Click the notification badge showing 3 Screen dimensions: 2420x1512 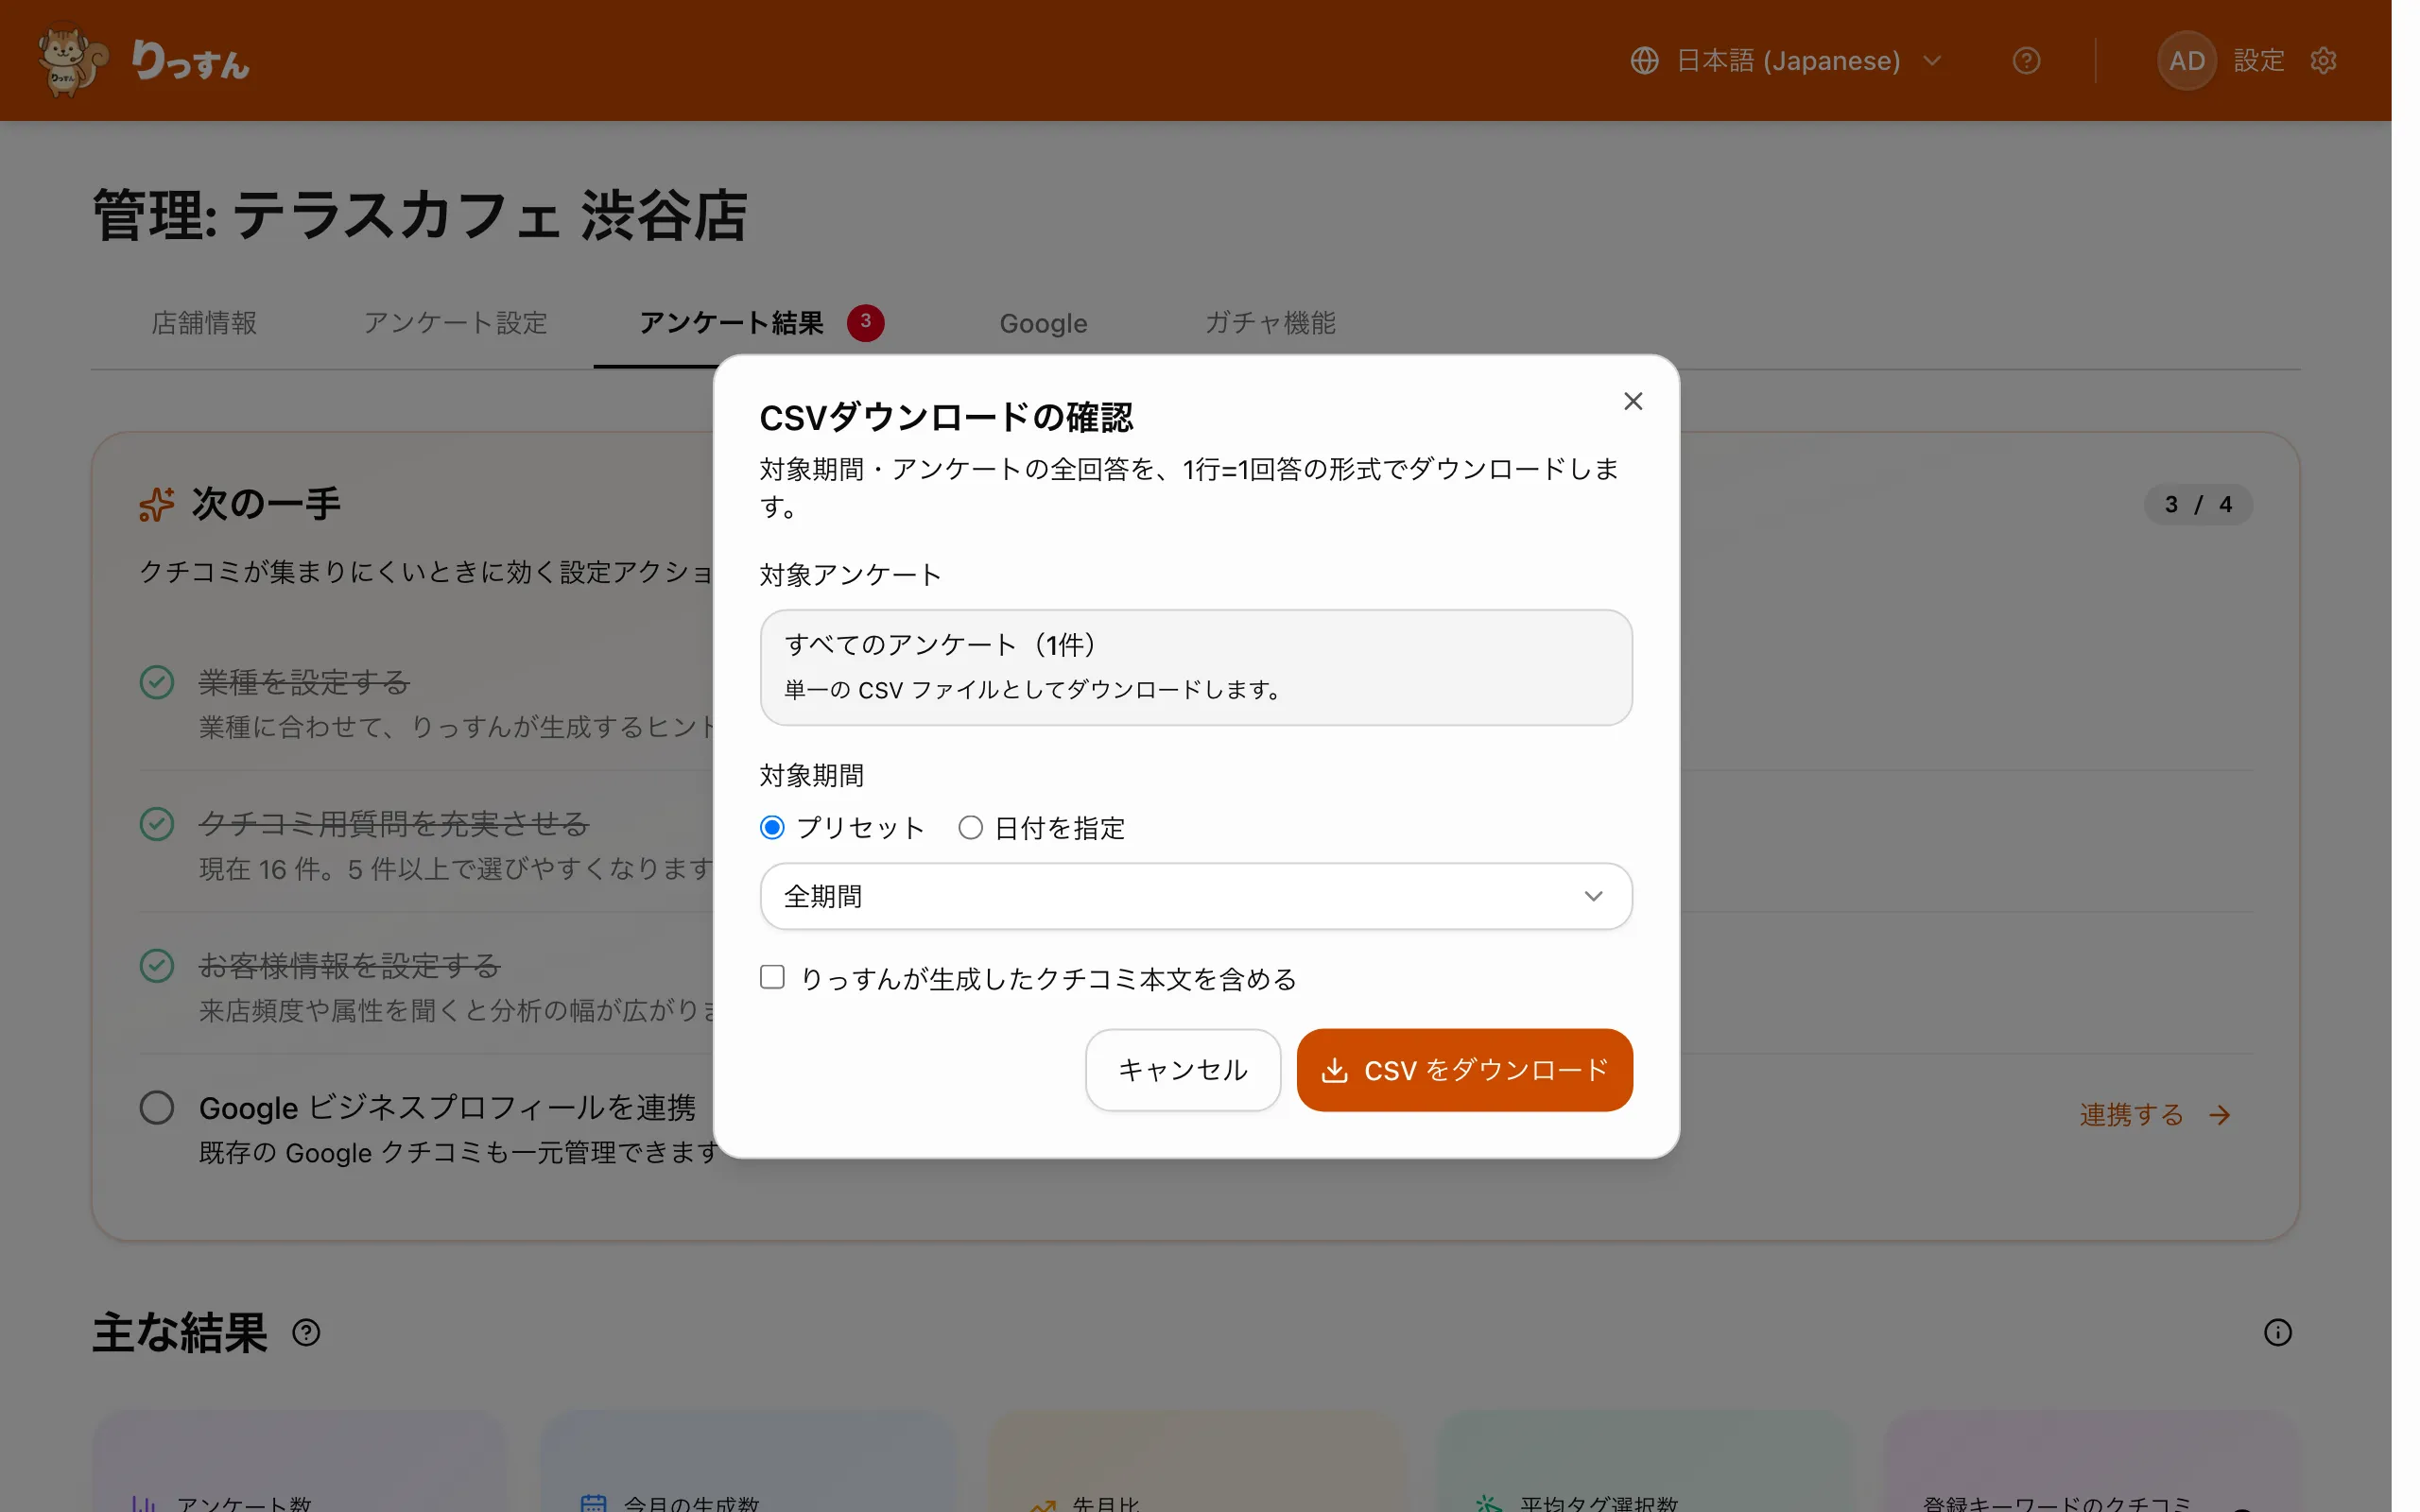tap(866, 322)
